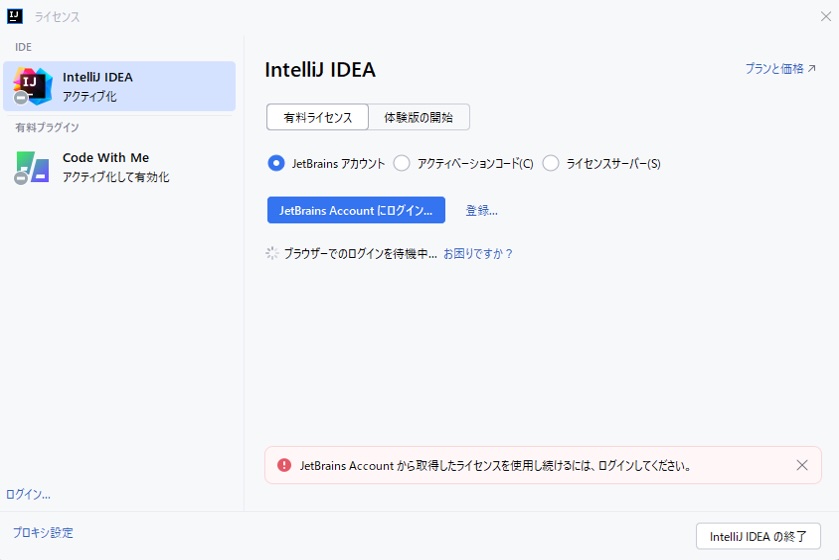This screenshot has width=839, height=560.
Task: Click the IntelliJ IDEA heading text
Action: 320,70
